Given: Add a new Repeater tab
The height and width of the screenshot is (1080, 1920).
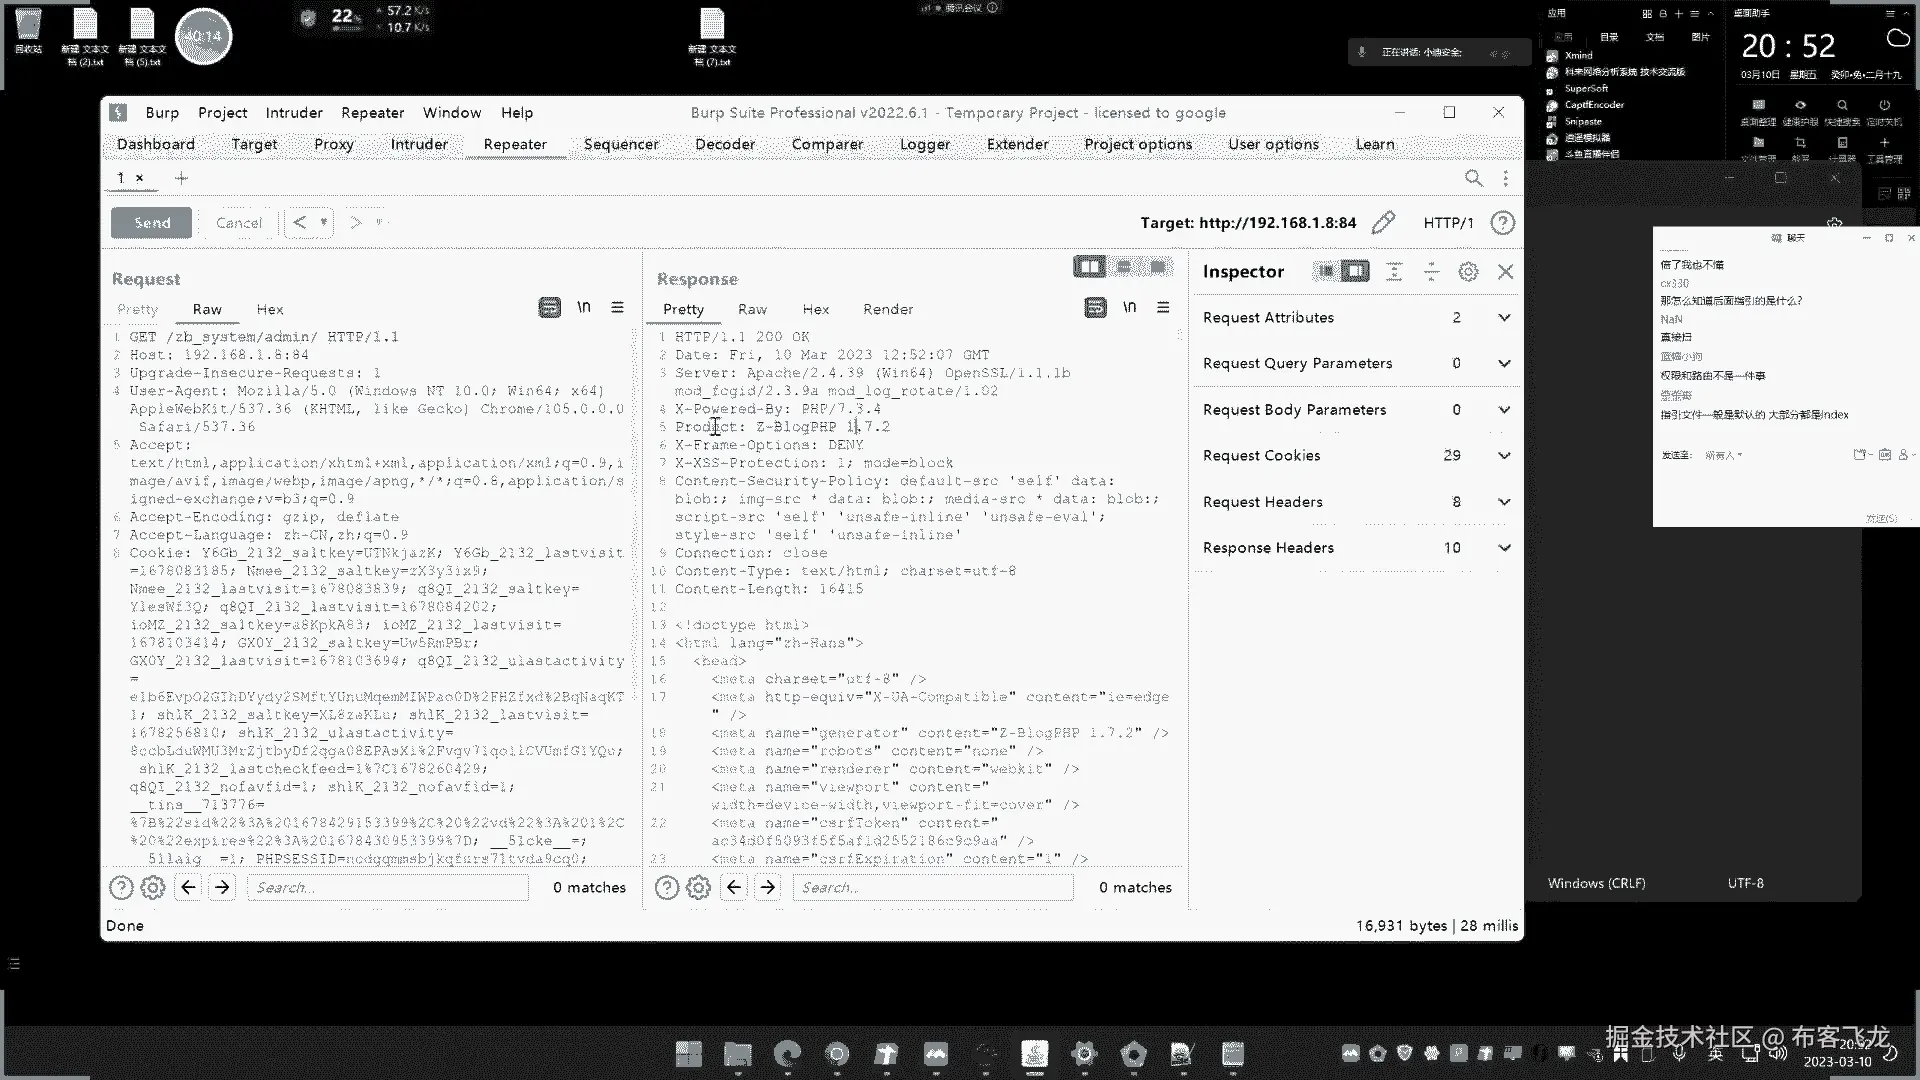Looking at the screenshot, I should tap(181, 178).
